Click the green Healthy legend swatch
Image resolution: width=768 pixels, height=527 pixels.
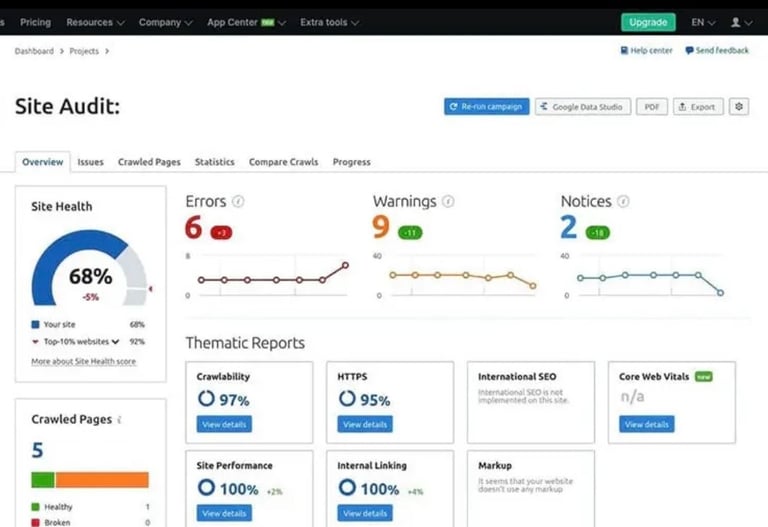pyautogui.click(x=35, y=507)
